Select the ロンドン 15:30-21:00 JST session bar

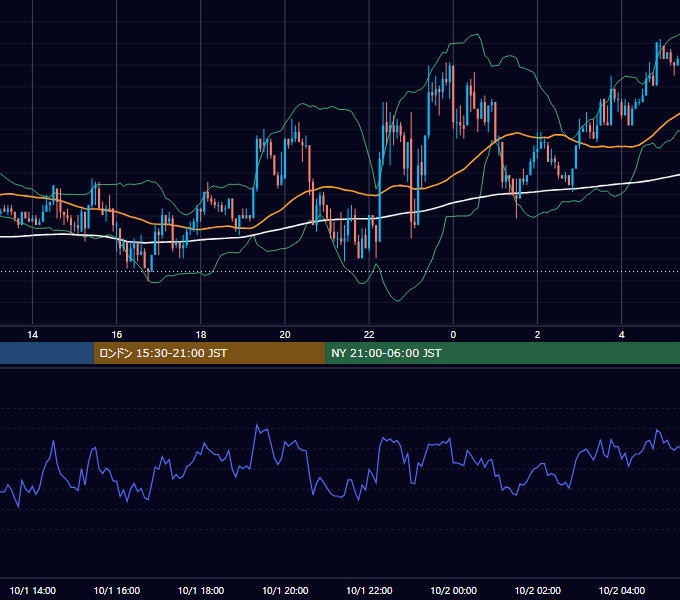(209, 353)
